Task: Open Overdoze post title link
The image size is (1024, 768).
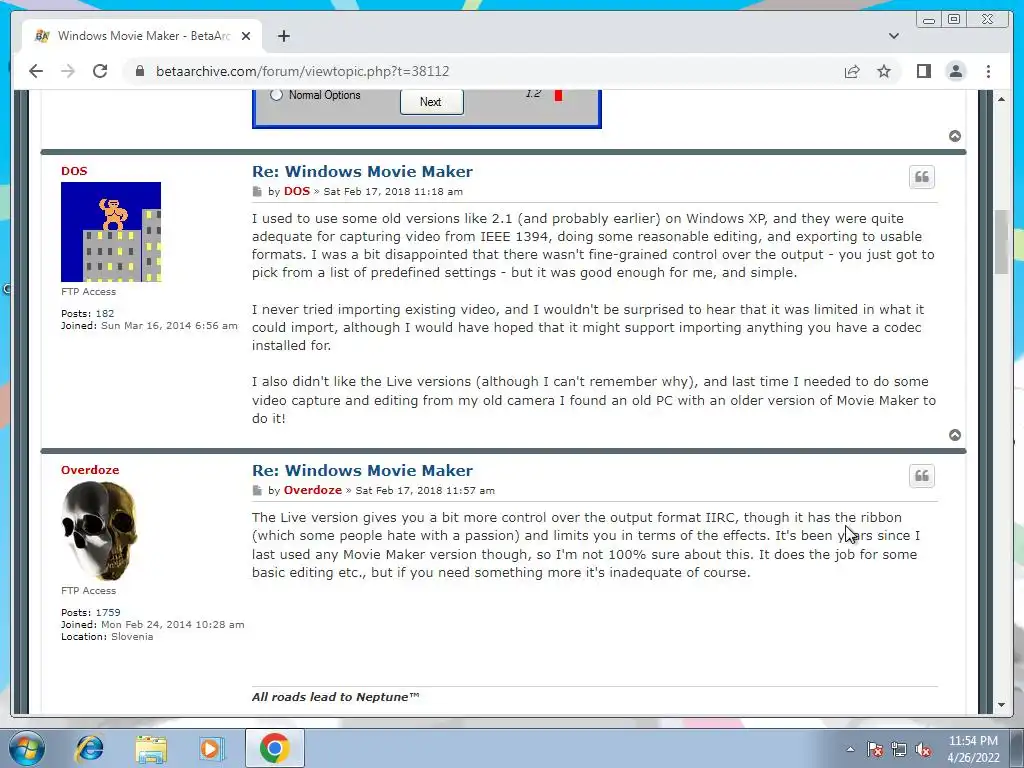Action: click(x=362, y=471)
